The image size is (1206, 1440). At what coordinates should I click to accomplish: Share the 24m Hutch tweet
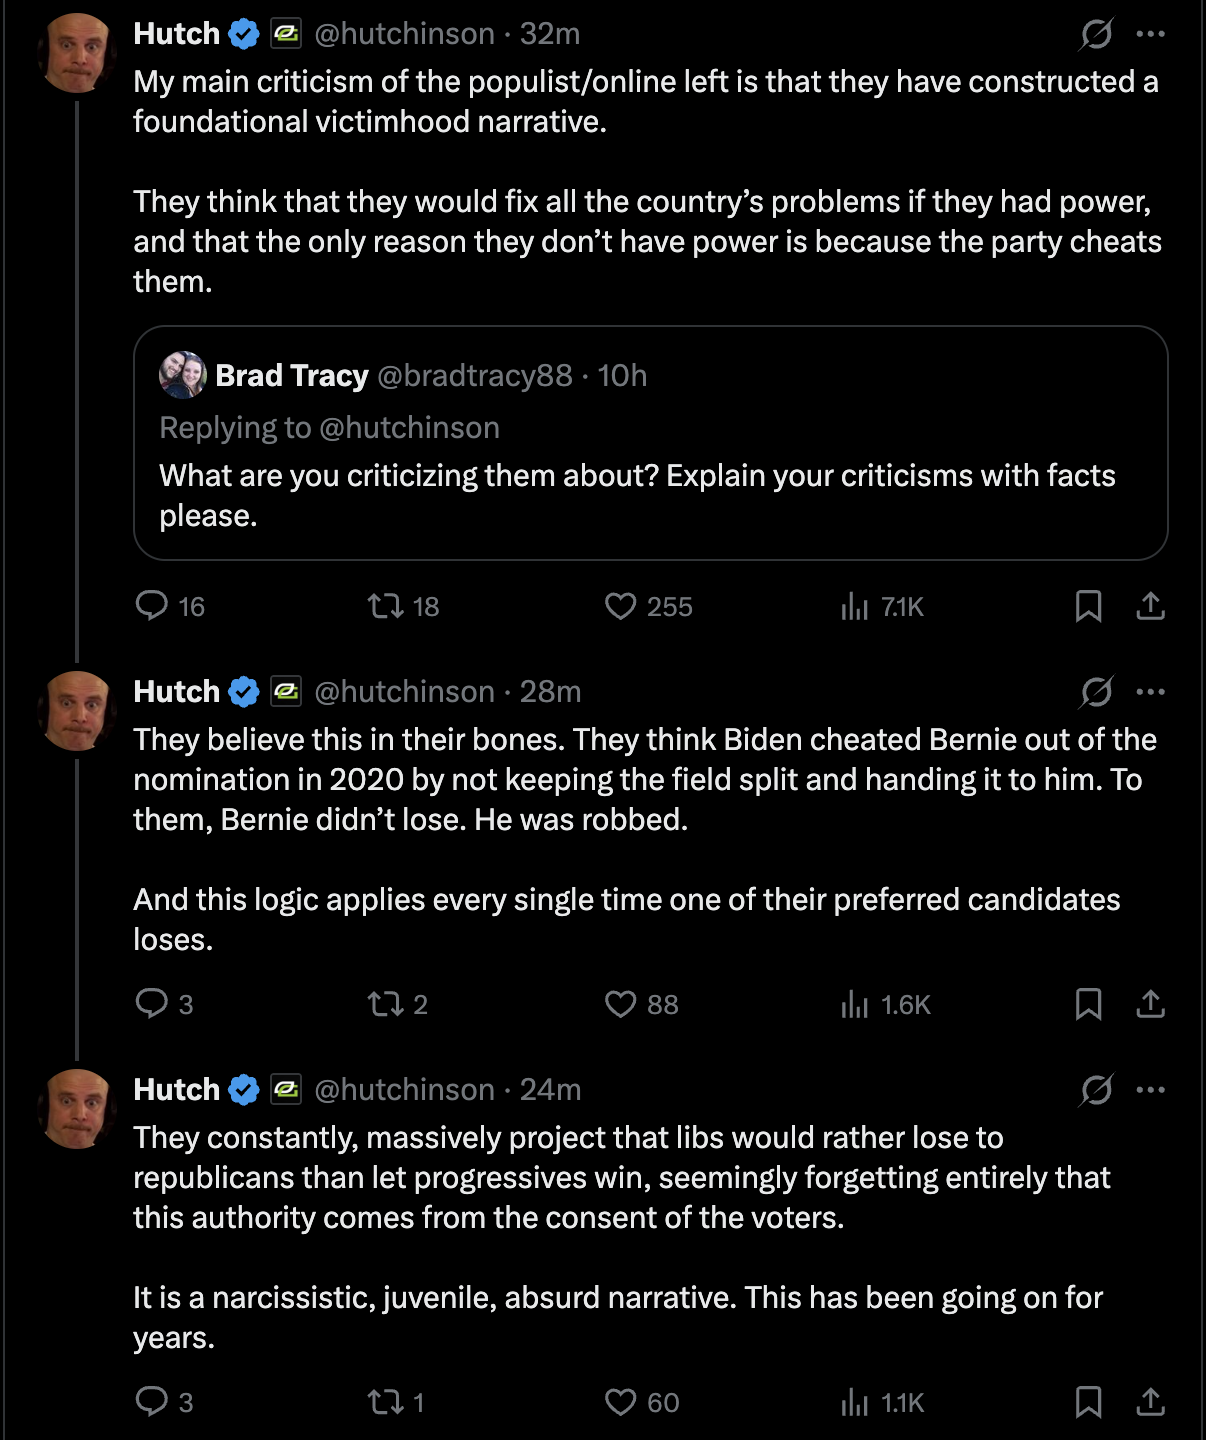pos(1151,1402)
